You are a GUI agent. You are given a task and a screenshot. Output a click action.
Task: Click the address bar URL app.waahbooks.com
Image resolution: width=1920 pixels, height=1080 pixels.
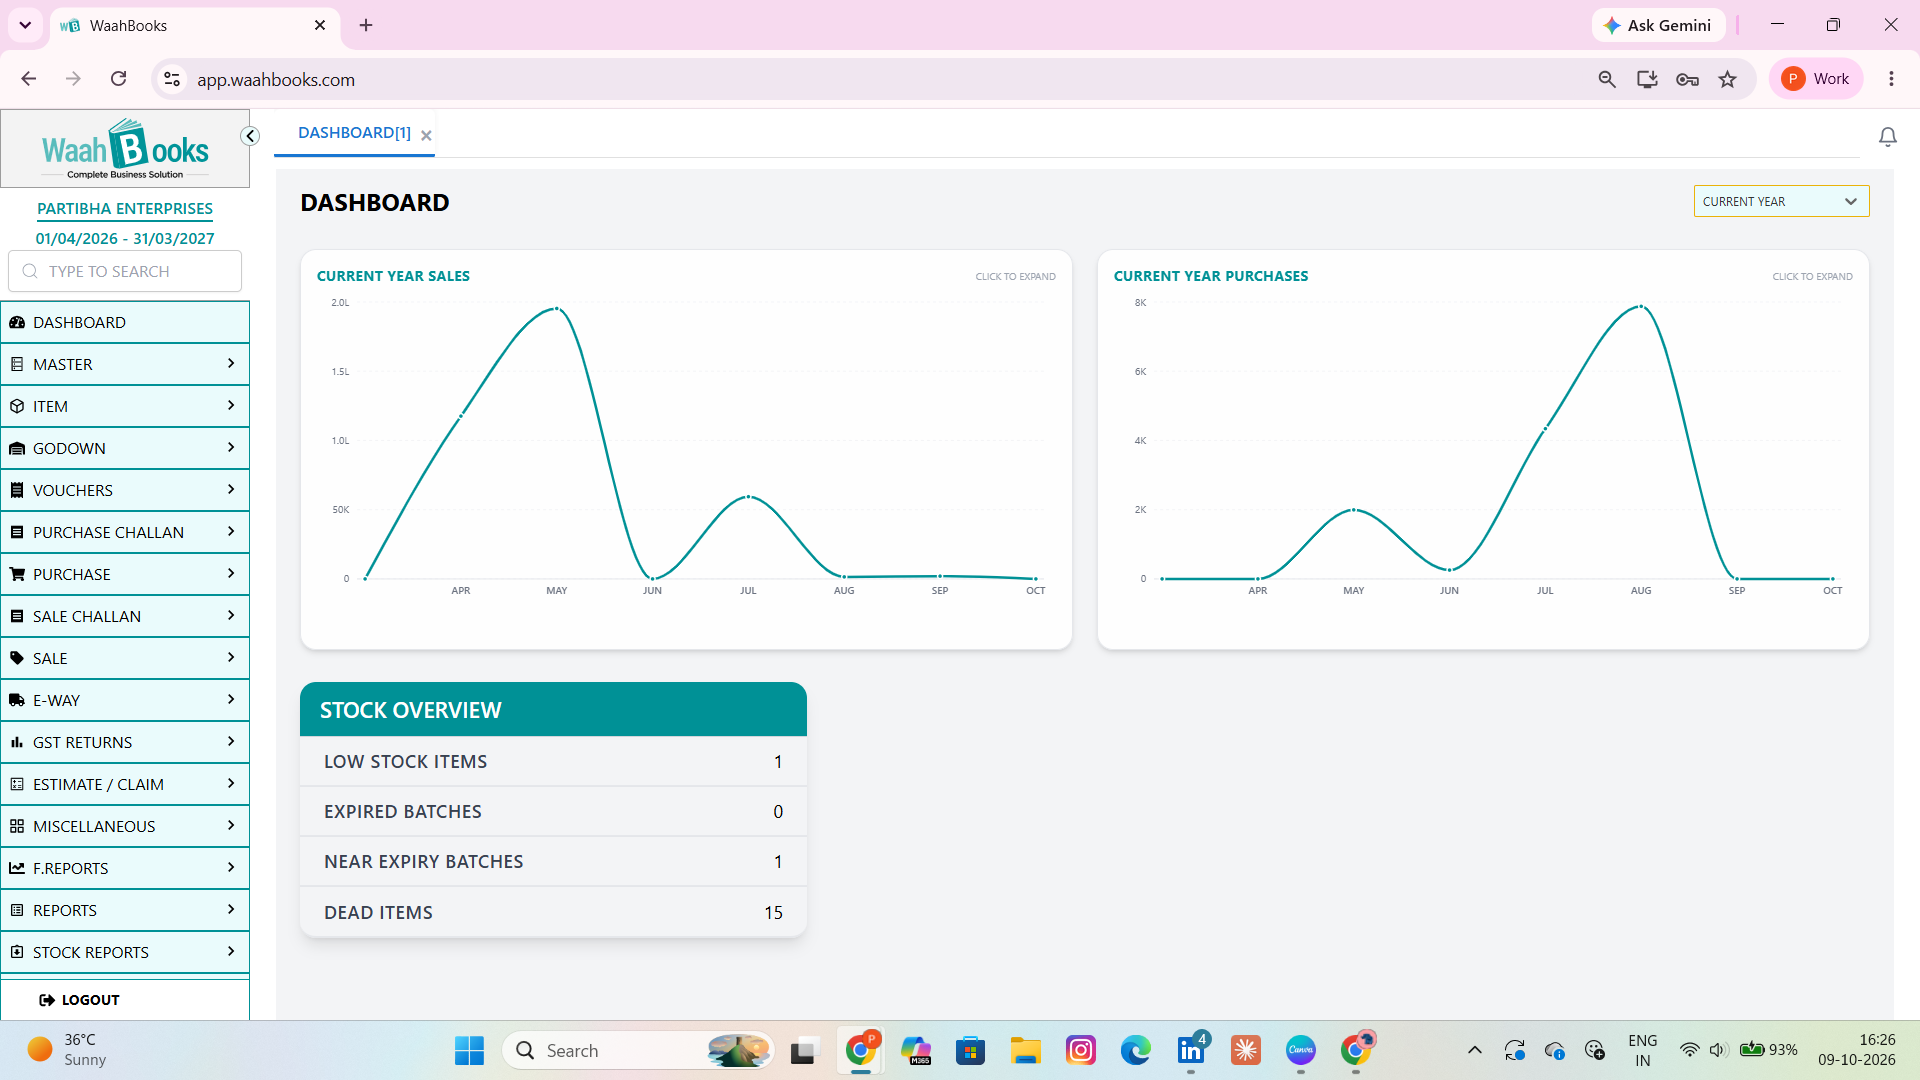pos(276,79)
